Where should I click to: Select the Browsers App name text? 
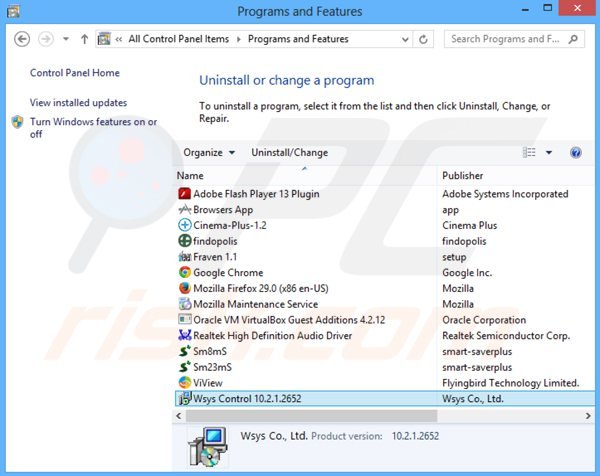click(223, 210)
